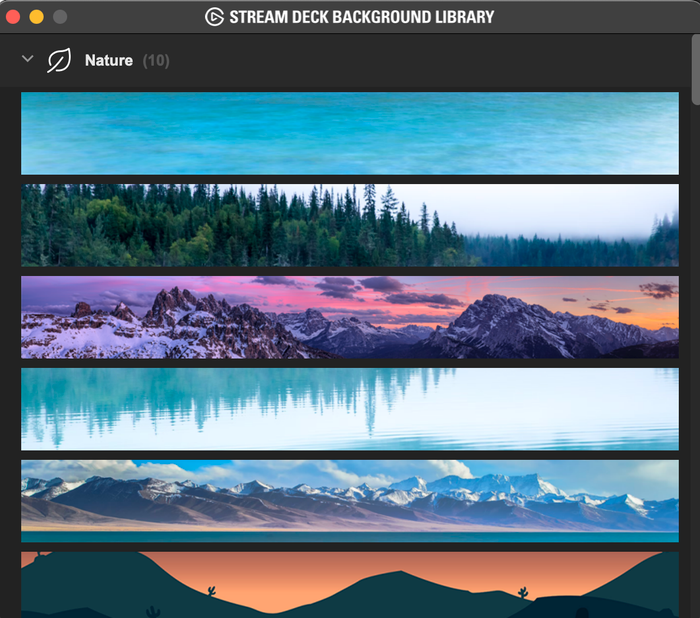The image size is (700, 618).
Task: Collapse the Nature category with the chevron
Action: point(28,58)
